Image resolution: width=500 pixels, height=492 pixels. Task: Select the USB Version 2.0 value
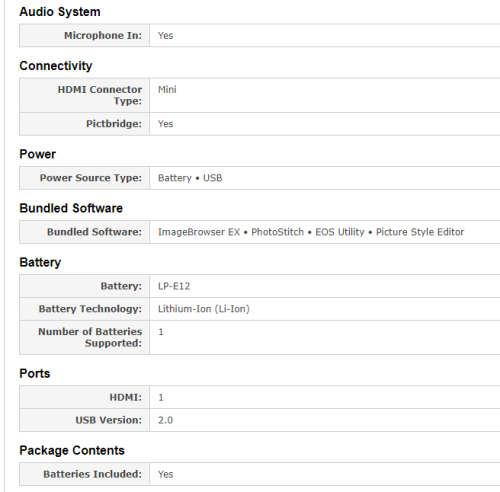pos(165,420)
